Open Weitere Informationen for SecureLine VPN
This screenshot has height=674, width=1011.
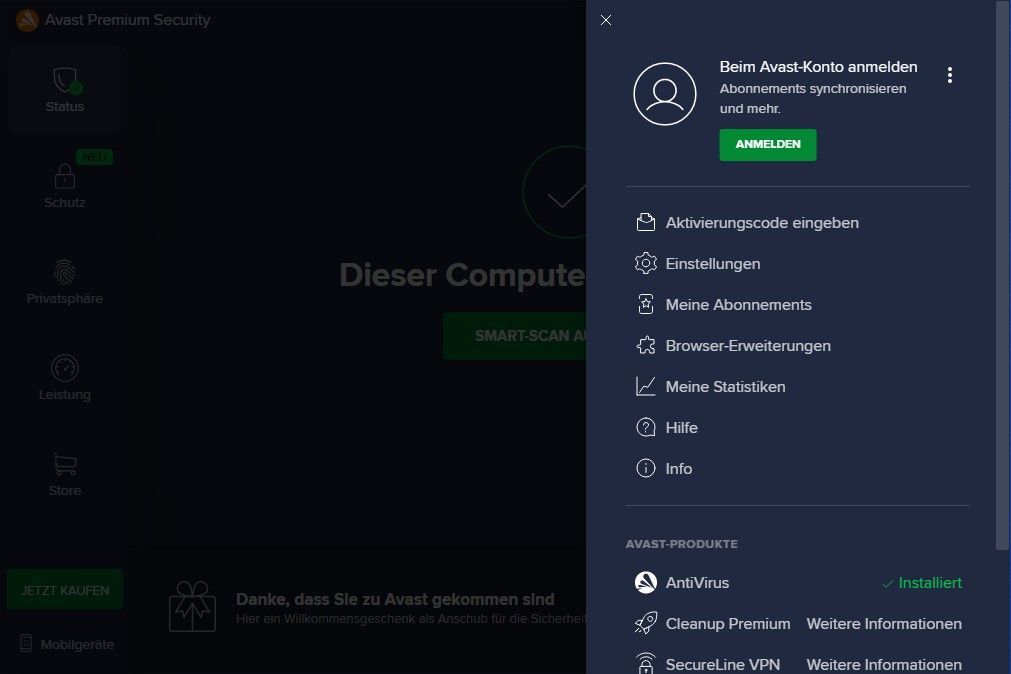(884, 664)
